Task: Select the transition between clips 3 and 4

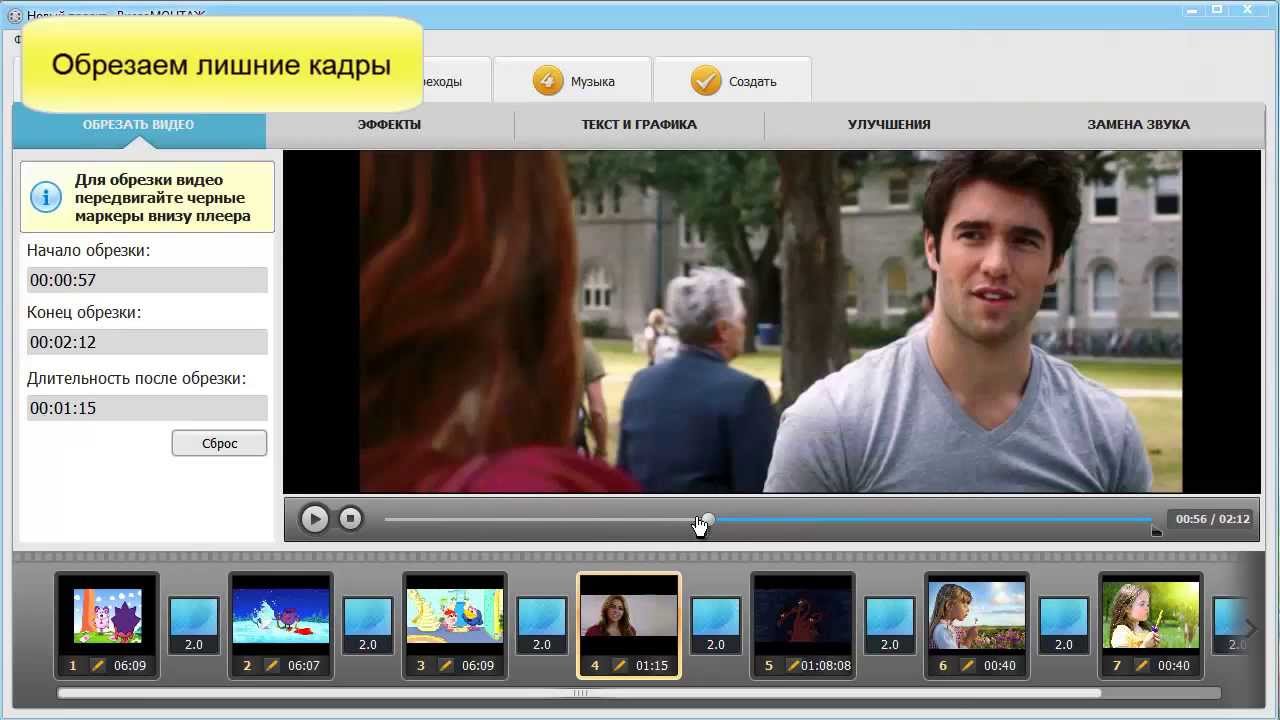Action: pos(542,626)
